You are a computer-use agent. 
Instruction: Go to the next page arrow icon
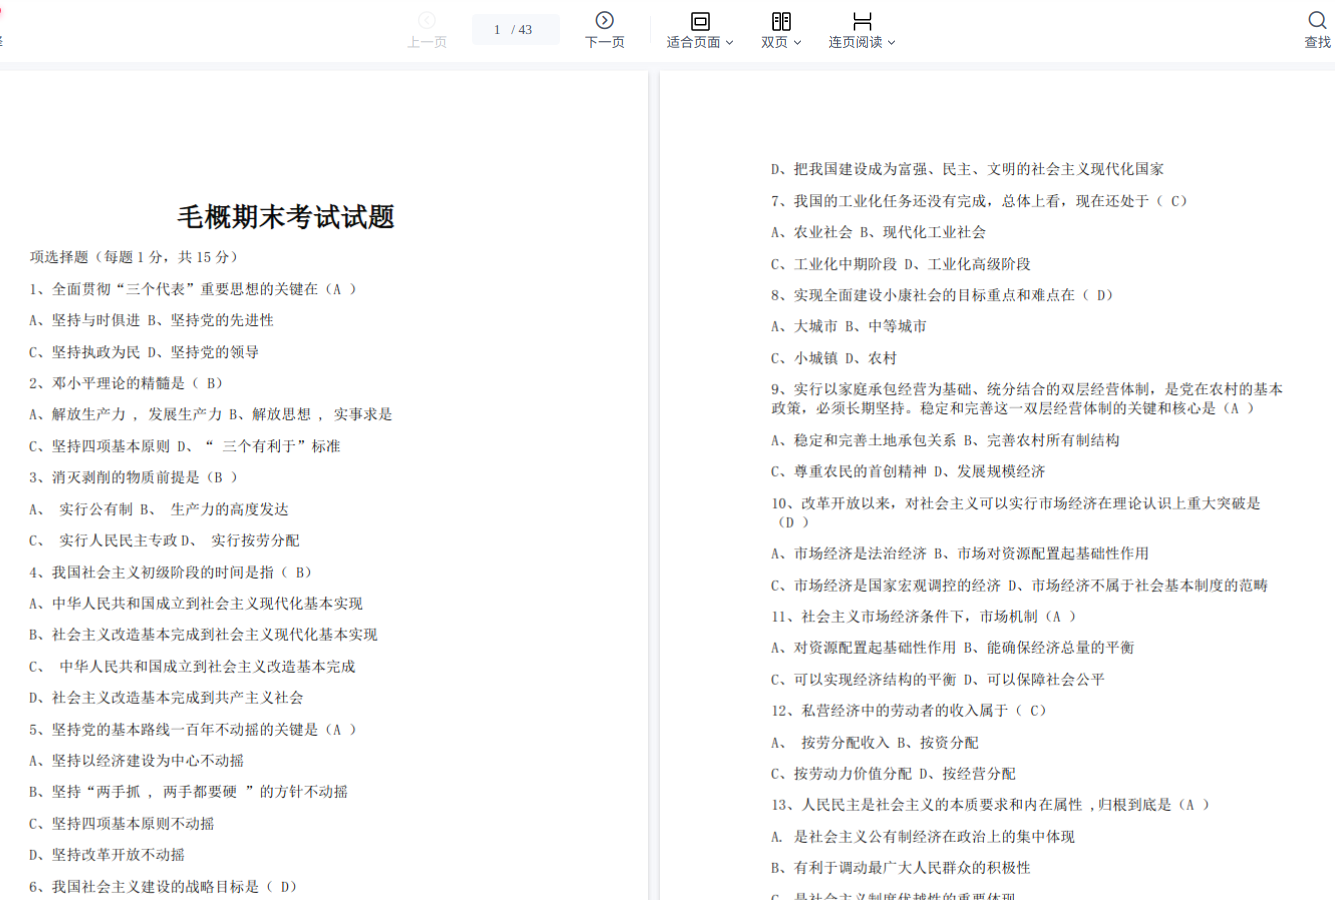click(x=604, y=20)
